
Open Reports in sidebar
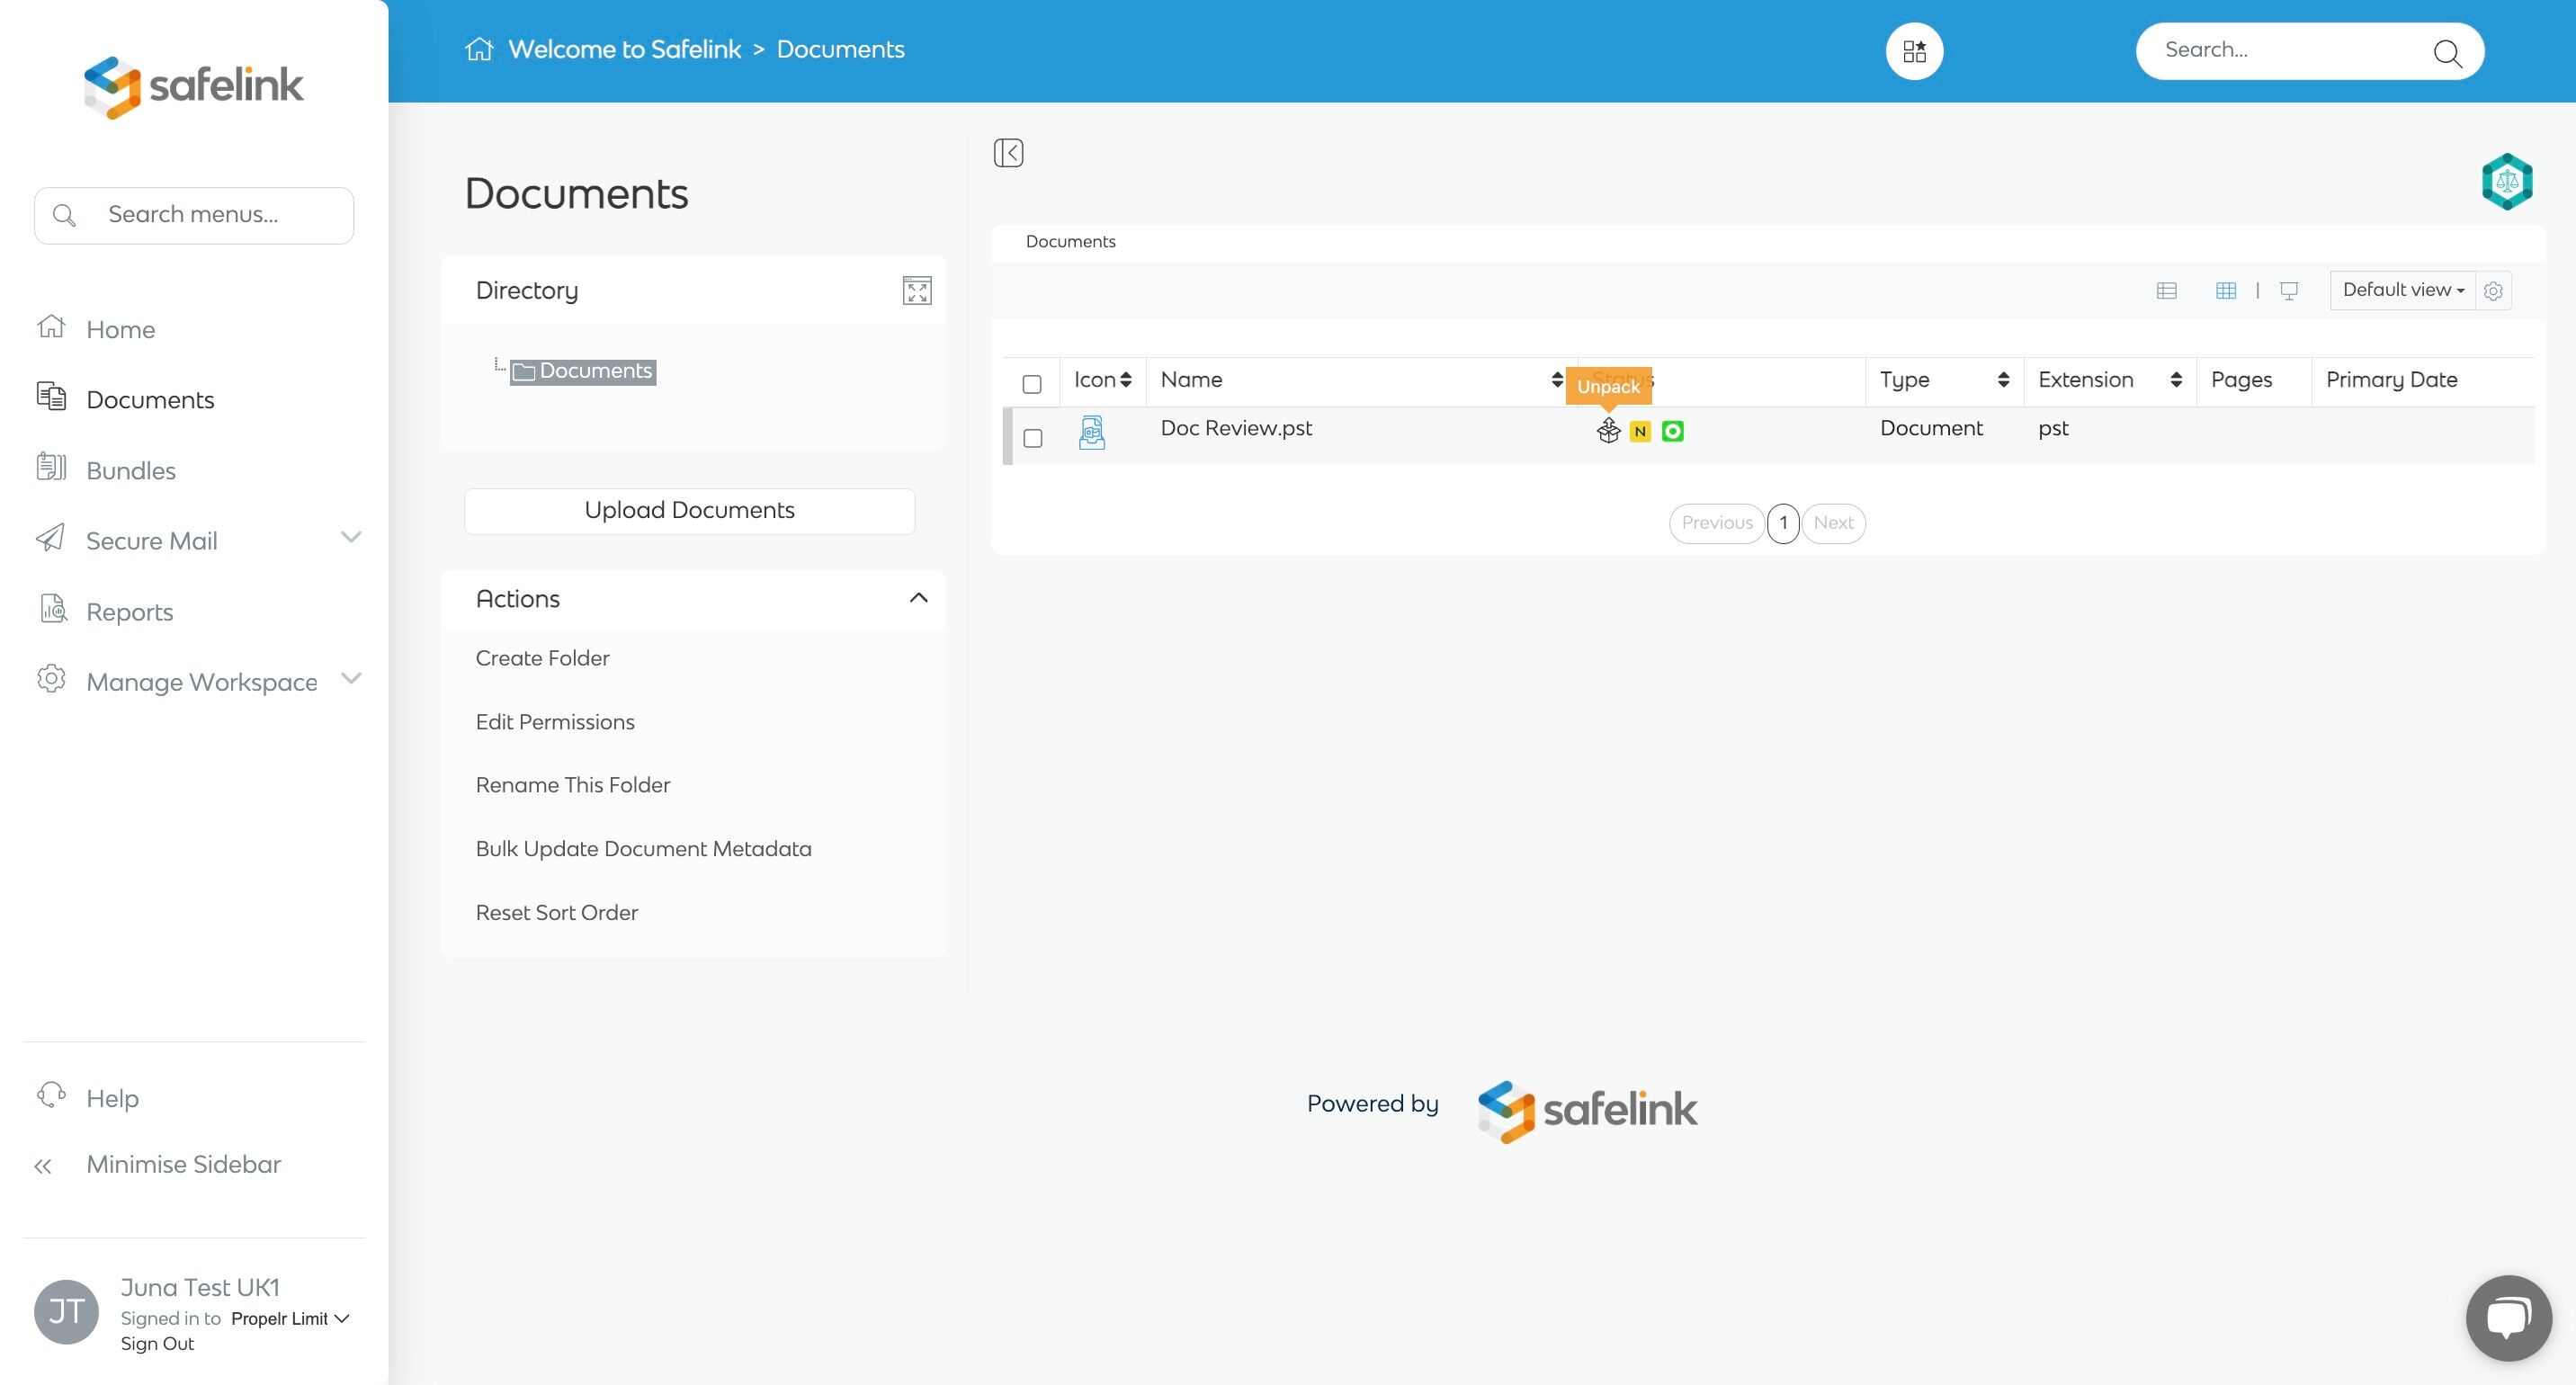(x=130, y=612)
